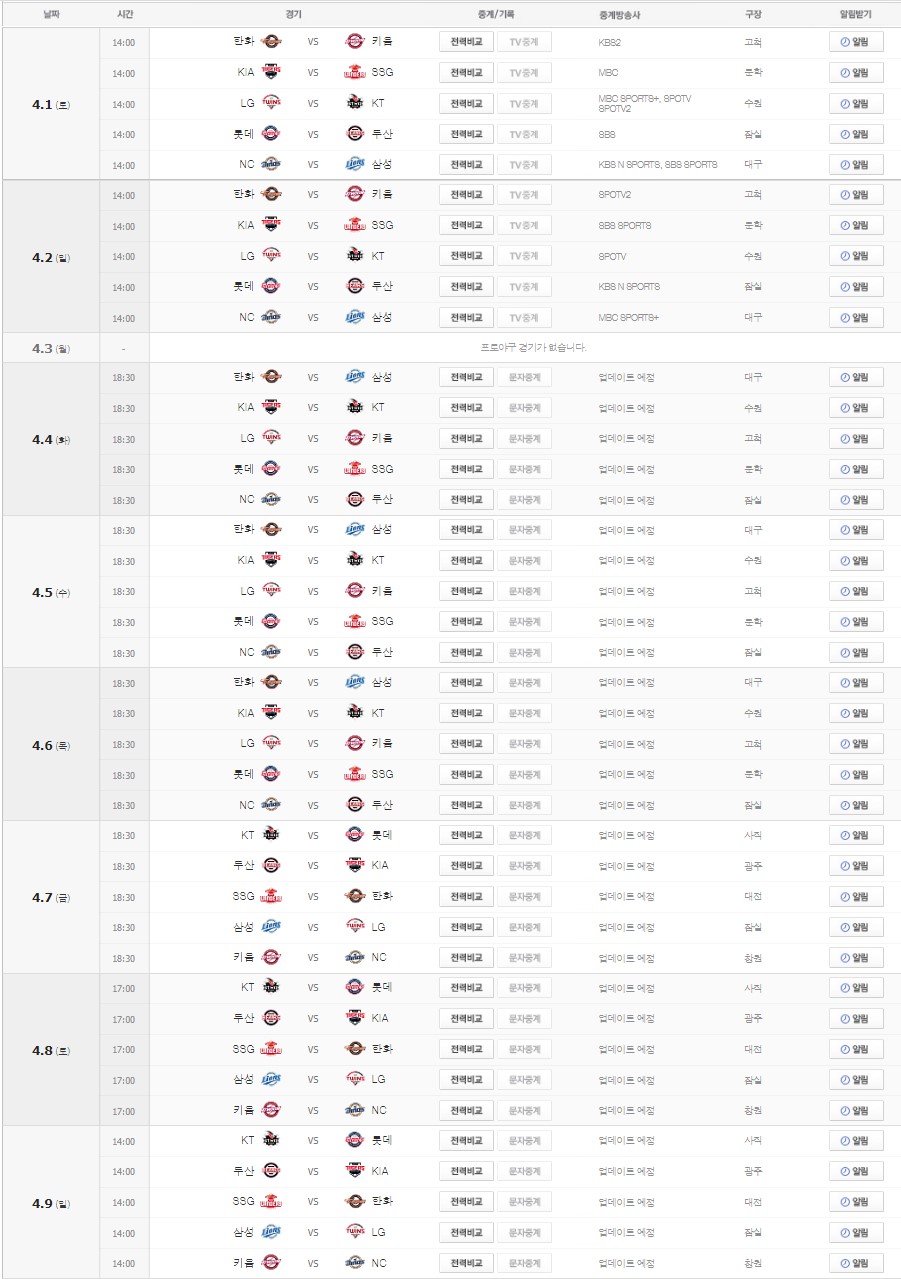Click KT logo in the 4.7 KT vs 롯데 row
Image resolution: width=901 pixels, height=1279 pixels.
pos(271,834)
